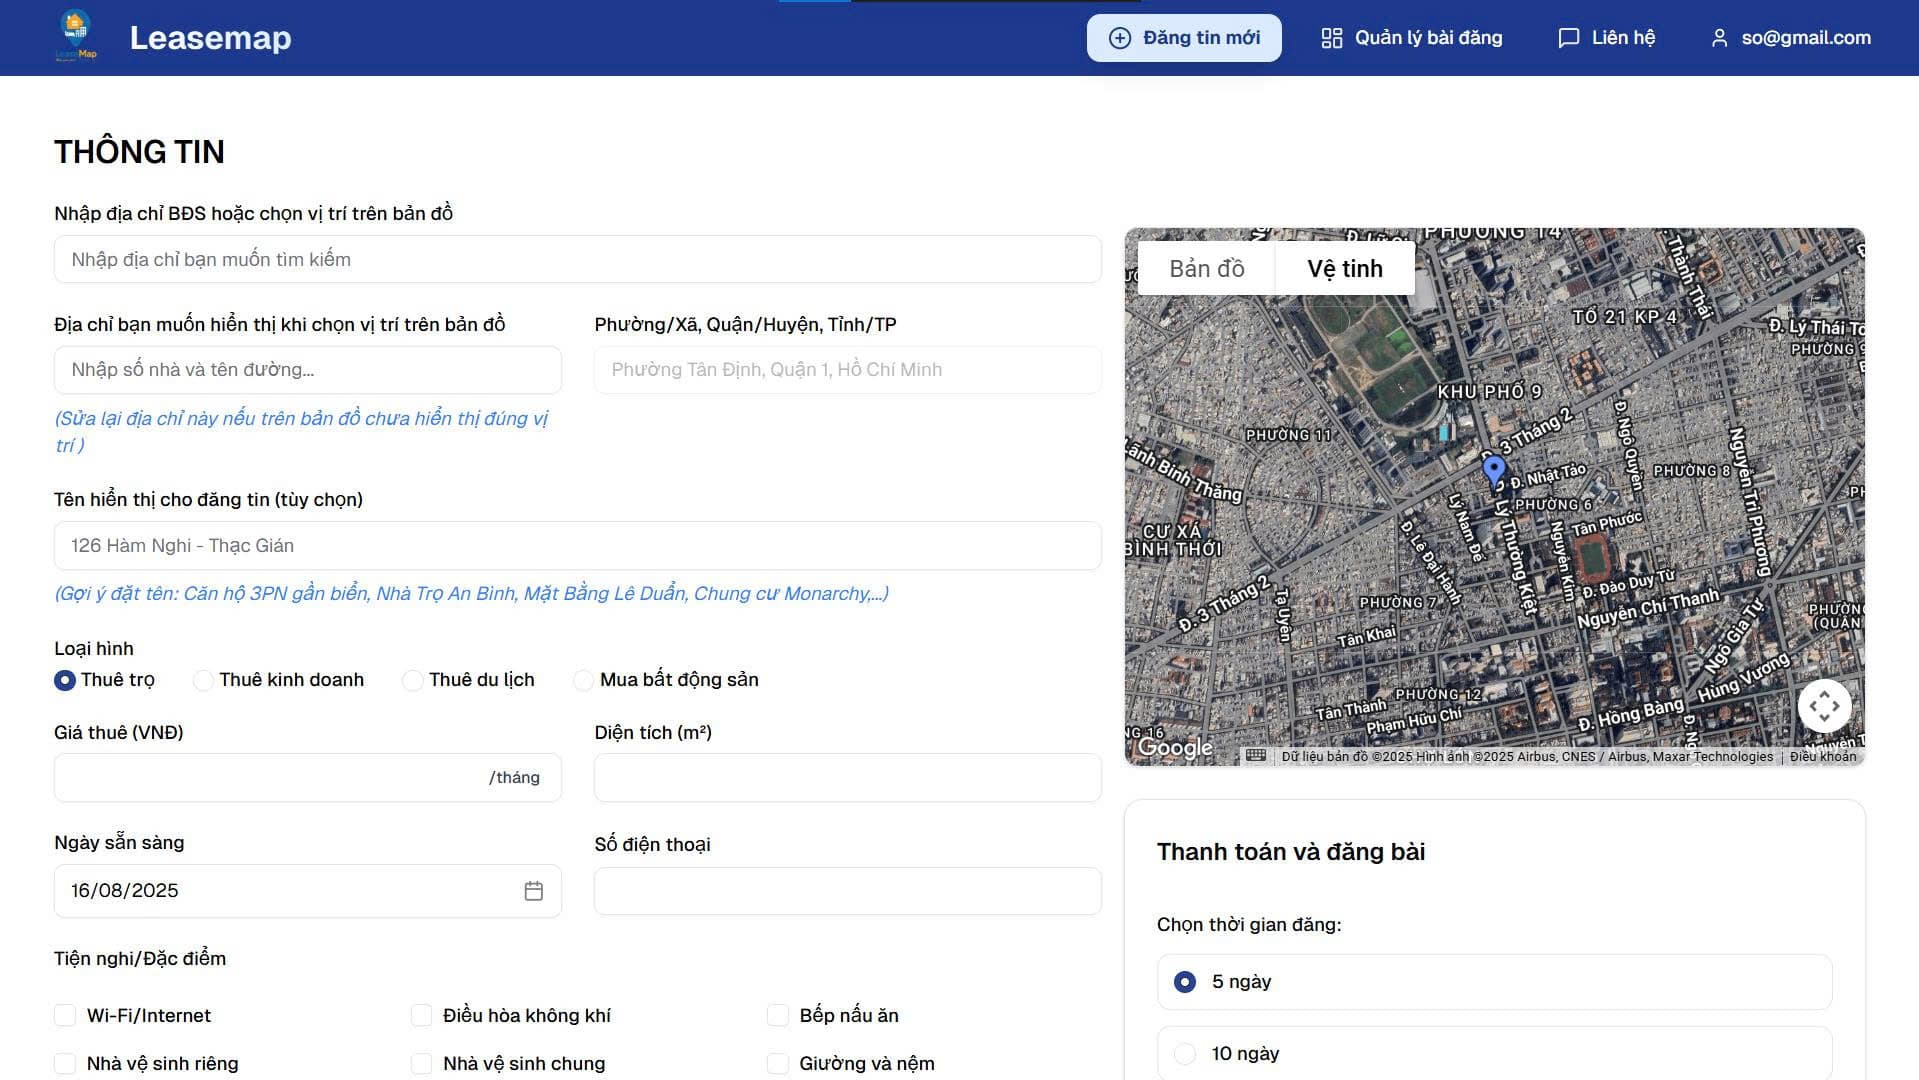Click the plus icon next to Đăng tin mới
This screenshot has height=1080, width=1919.
click(1117, 38)
